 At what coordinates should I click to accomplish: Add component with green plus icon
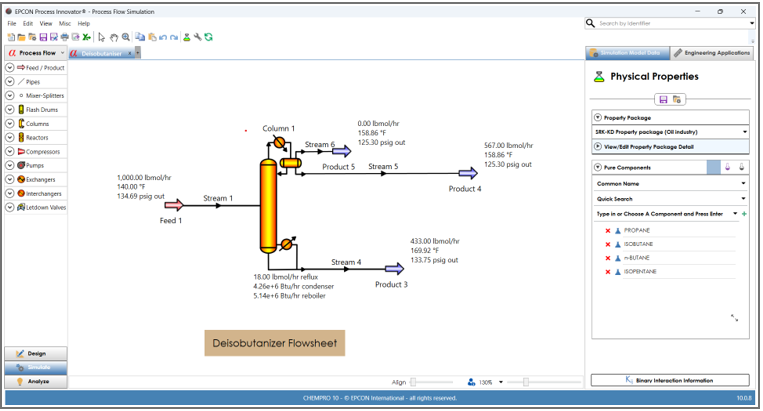[745, 214]
